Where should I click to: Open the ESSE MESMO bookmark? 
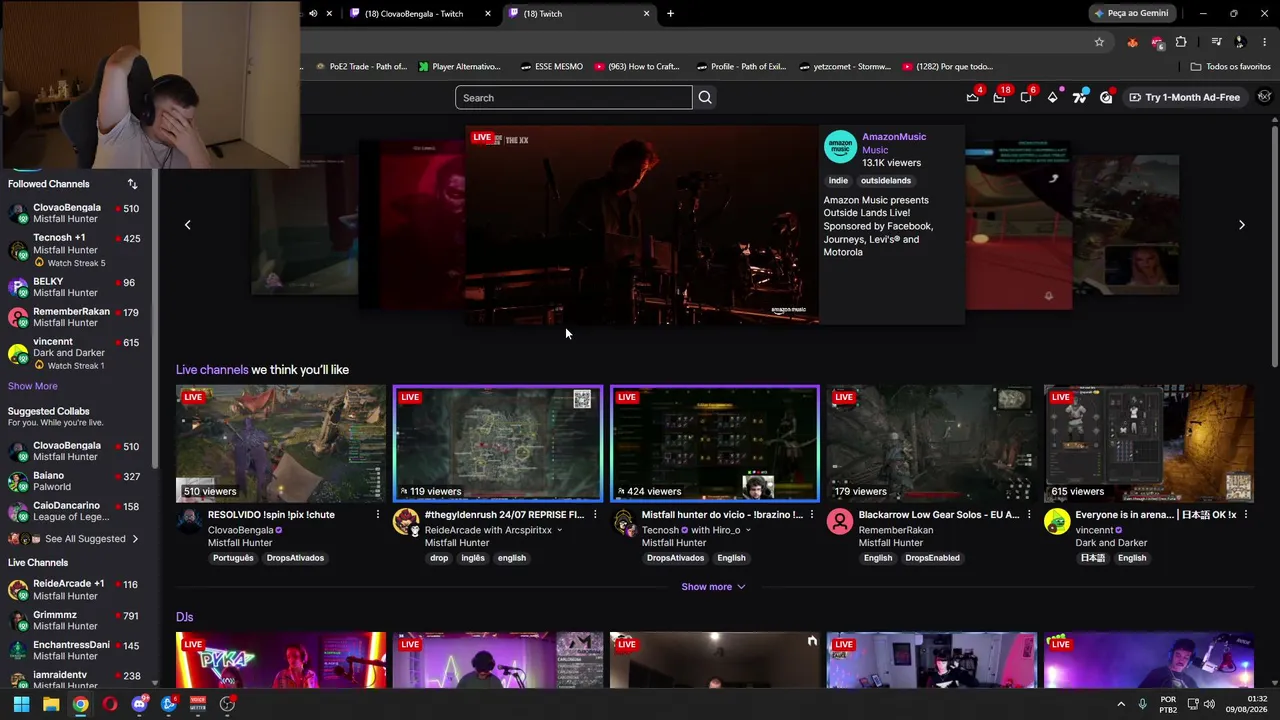coord(552,67)
